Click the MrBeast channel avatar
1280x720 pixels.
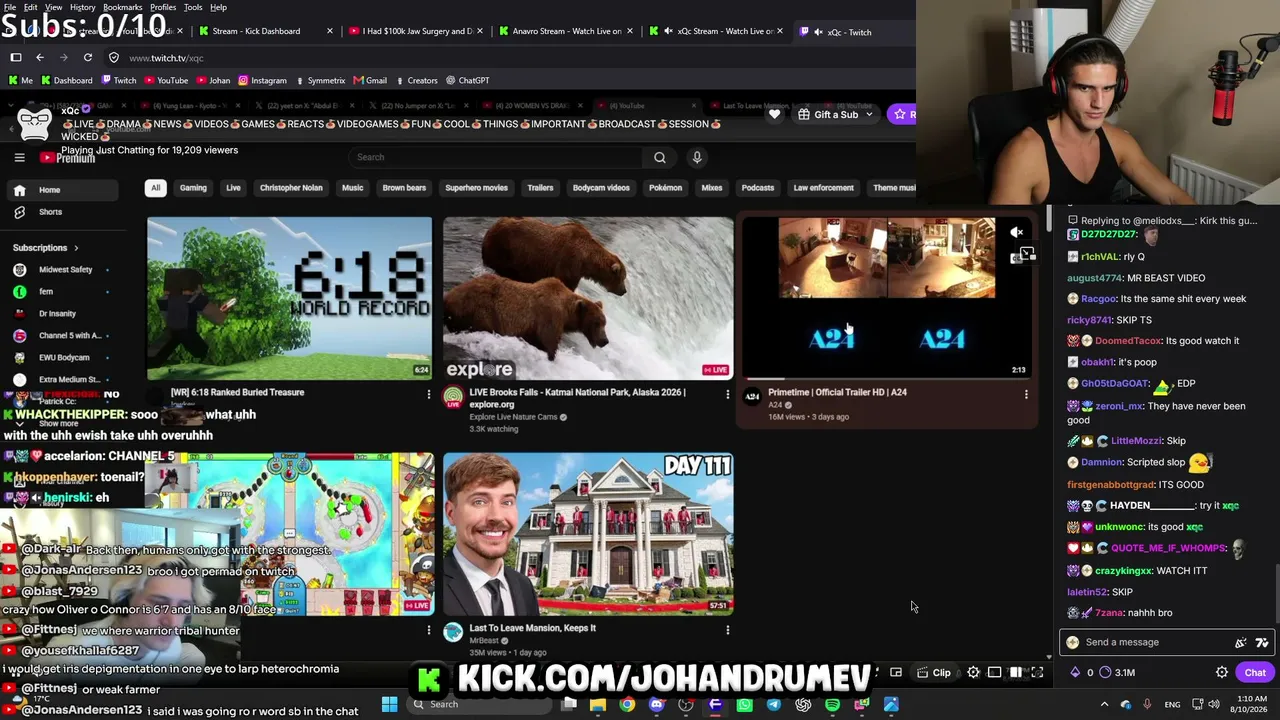(x=453, y=632)
